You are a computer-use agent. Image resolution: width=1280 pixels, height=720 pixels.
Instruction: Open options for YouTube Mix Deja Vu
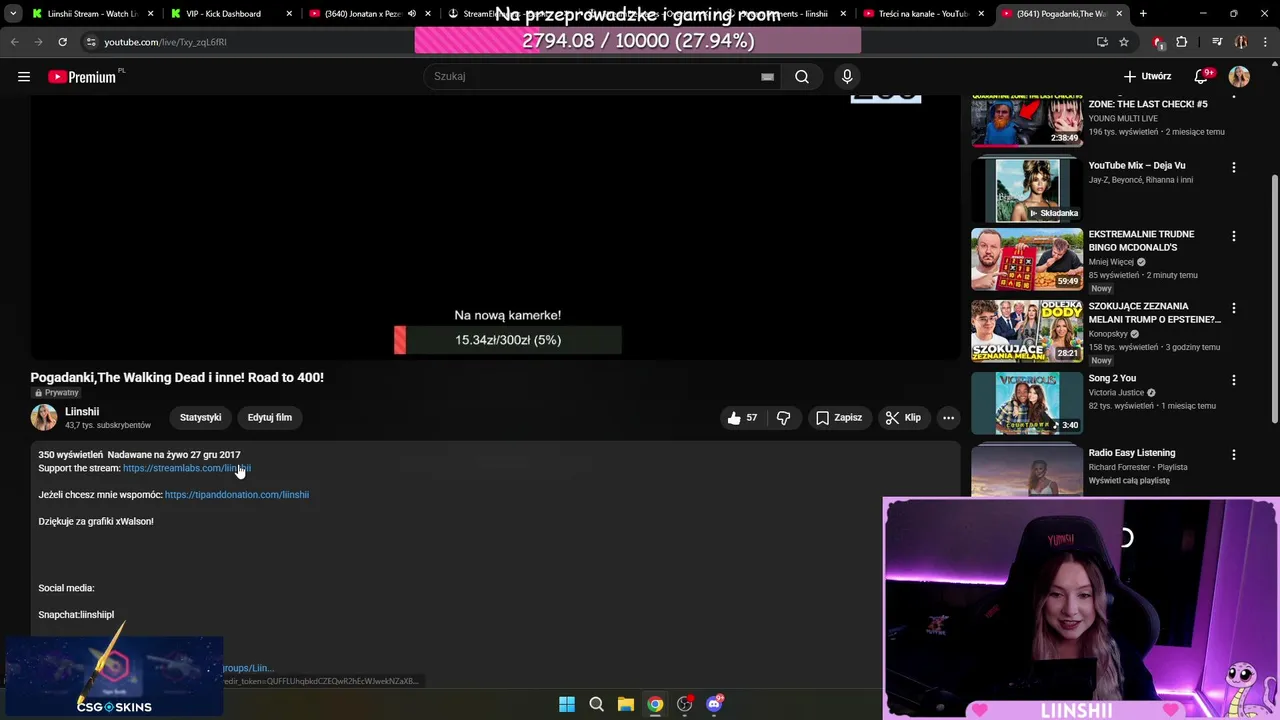click(x=1233, y=168)
